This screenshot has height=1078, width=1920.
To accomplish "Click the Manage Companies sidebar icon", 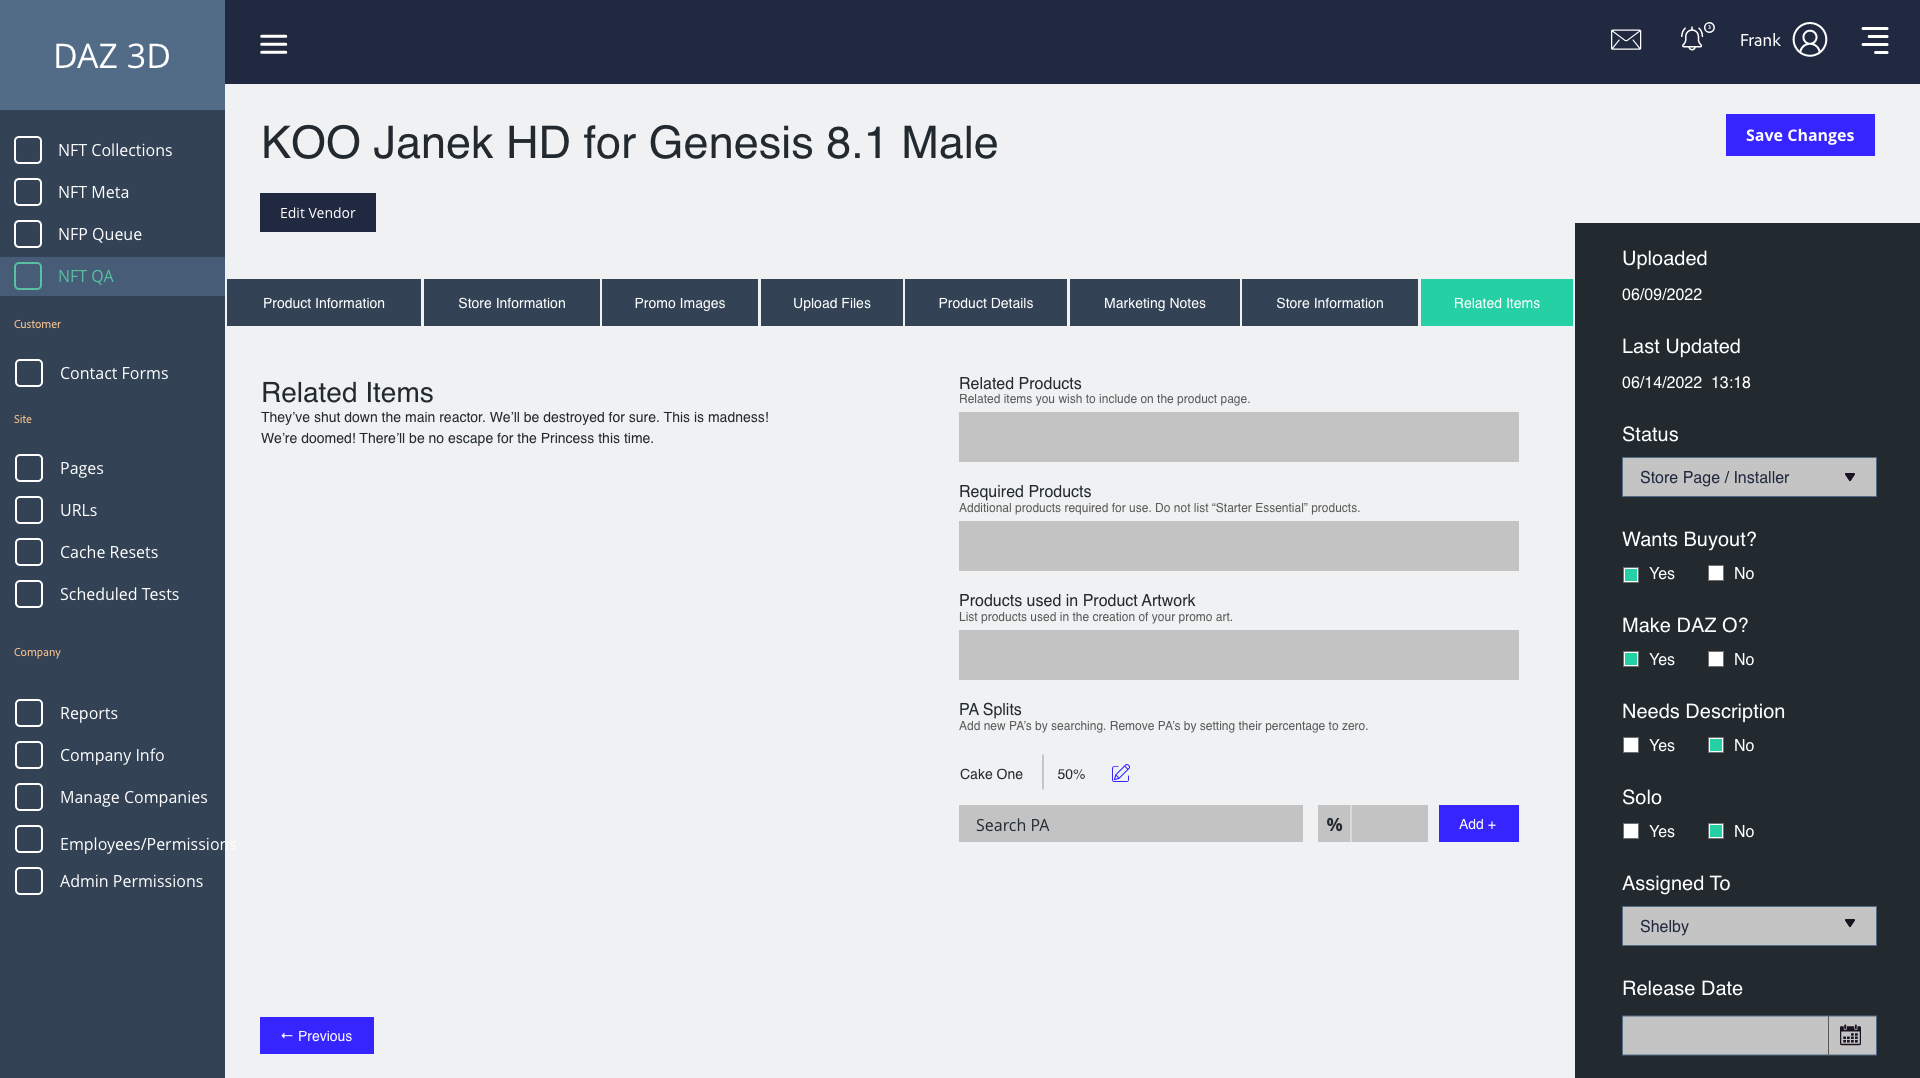I will coord(29,797).
